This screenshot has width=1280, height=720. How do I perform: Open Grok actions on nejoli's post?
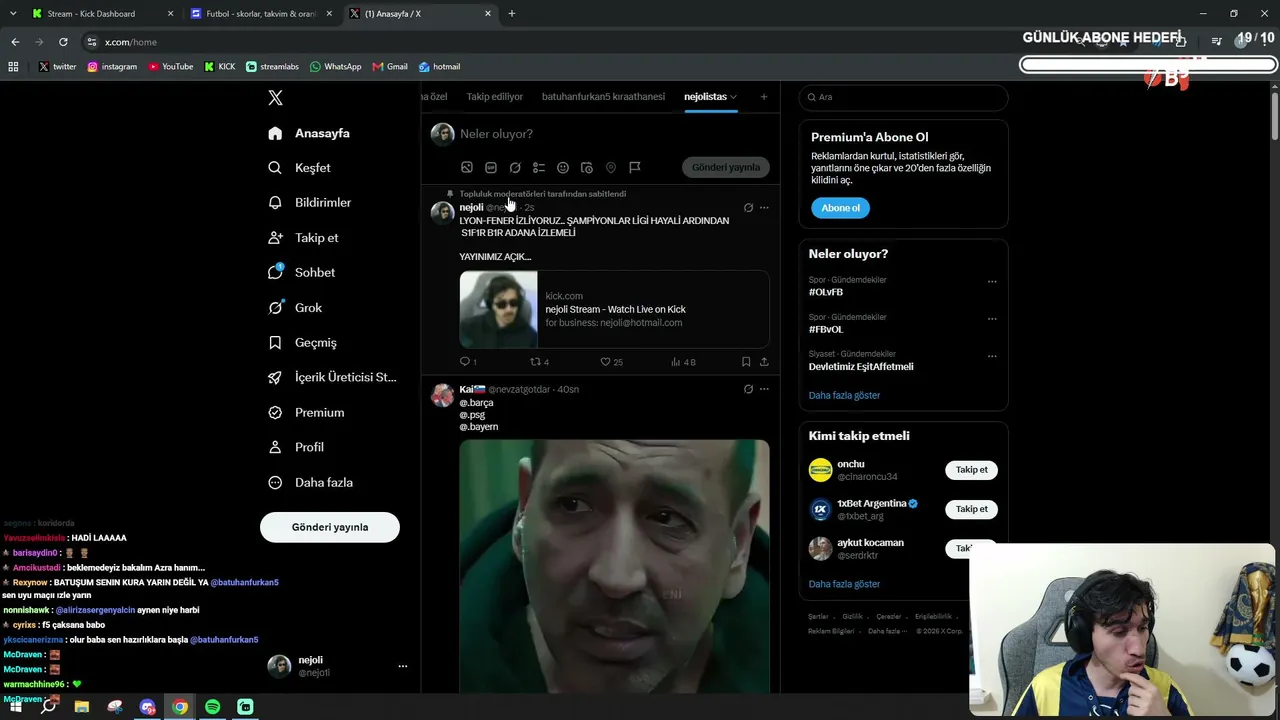coord(748,208)
